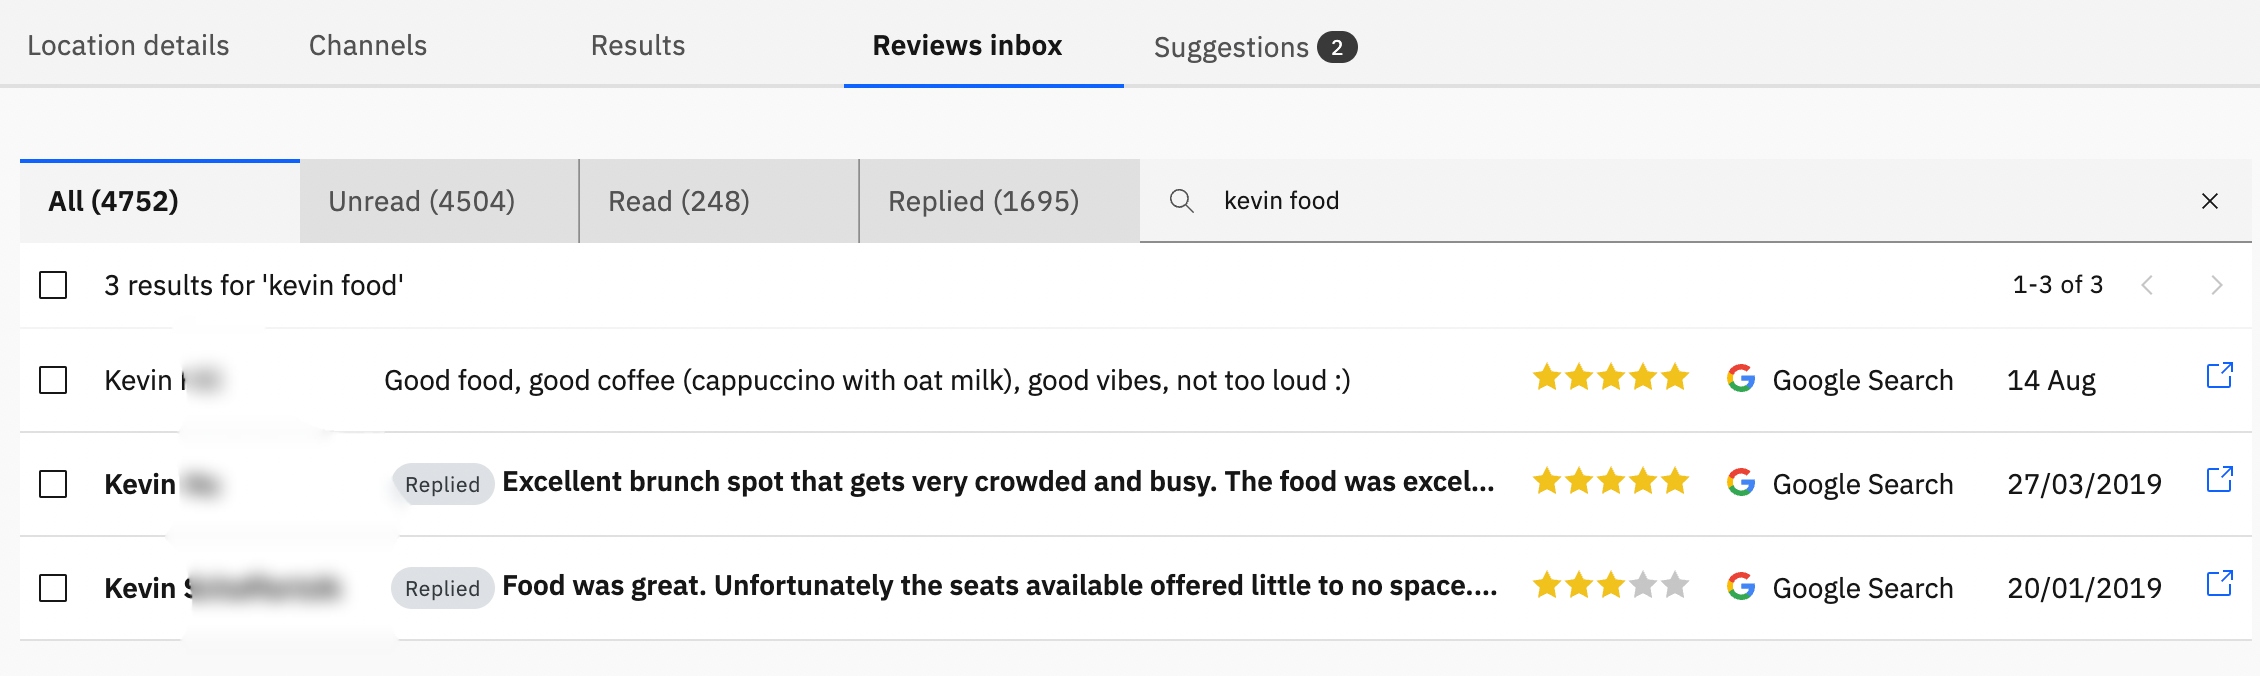Click the Google logo on the 14 Aug review
Image resolution: width=2260 pixels, height=676 pixels.
1741,378
